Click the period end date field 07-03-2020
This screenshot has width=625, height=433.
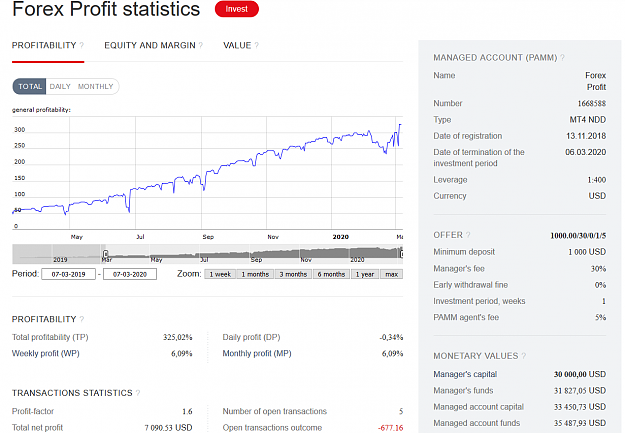coord(130,274)
